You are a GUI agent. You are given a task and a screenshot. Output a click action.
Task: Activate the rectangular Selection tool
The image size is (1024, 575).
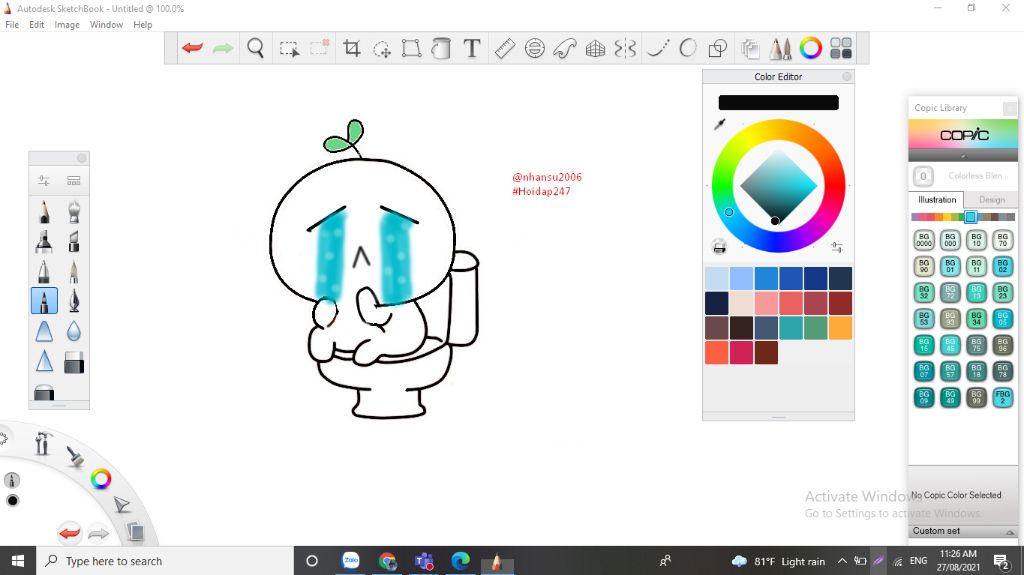point(289,48)
